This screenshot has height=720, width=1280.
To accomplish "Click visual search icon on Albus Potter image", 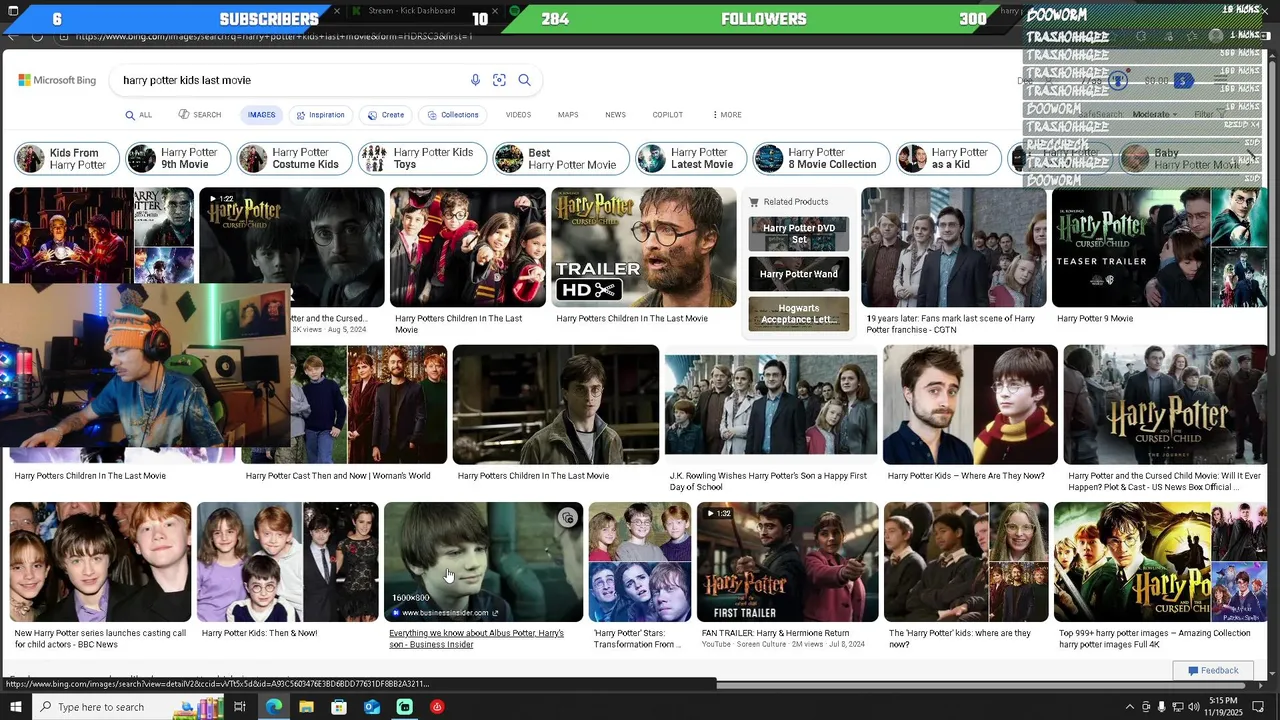I will (x=568, y=517).
